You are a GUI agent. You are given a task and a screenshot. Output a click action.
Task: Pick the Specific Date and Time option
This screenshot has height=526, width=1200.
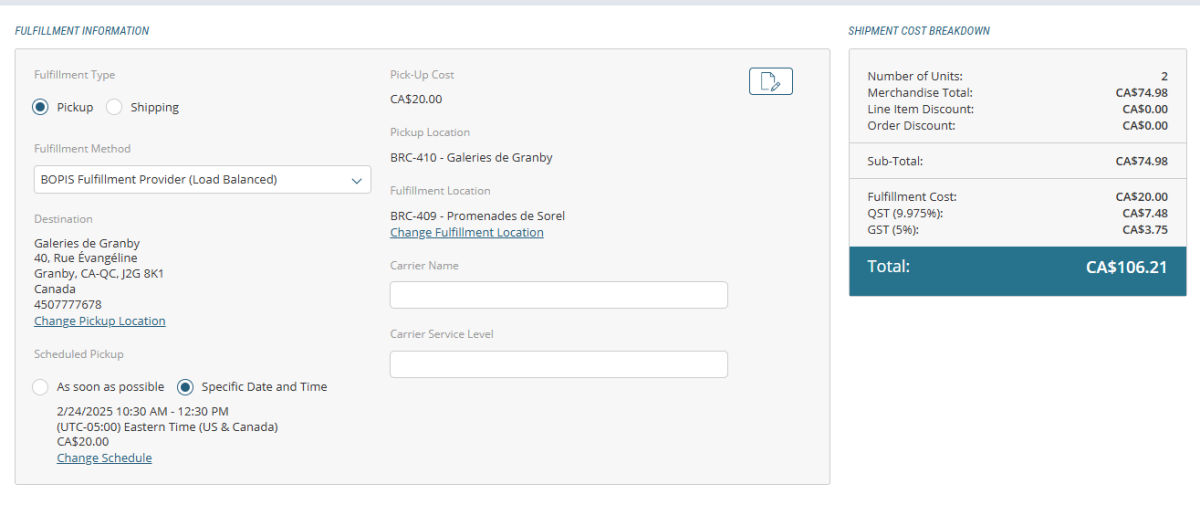coord(185,387)
